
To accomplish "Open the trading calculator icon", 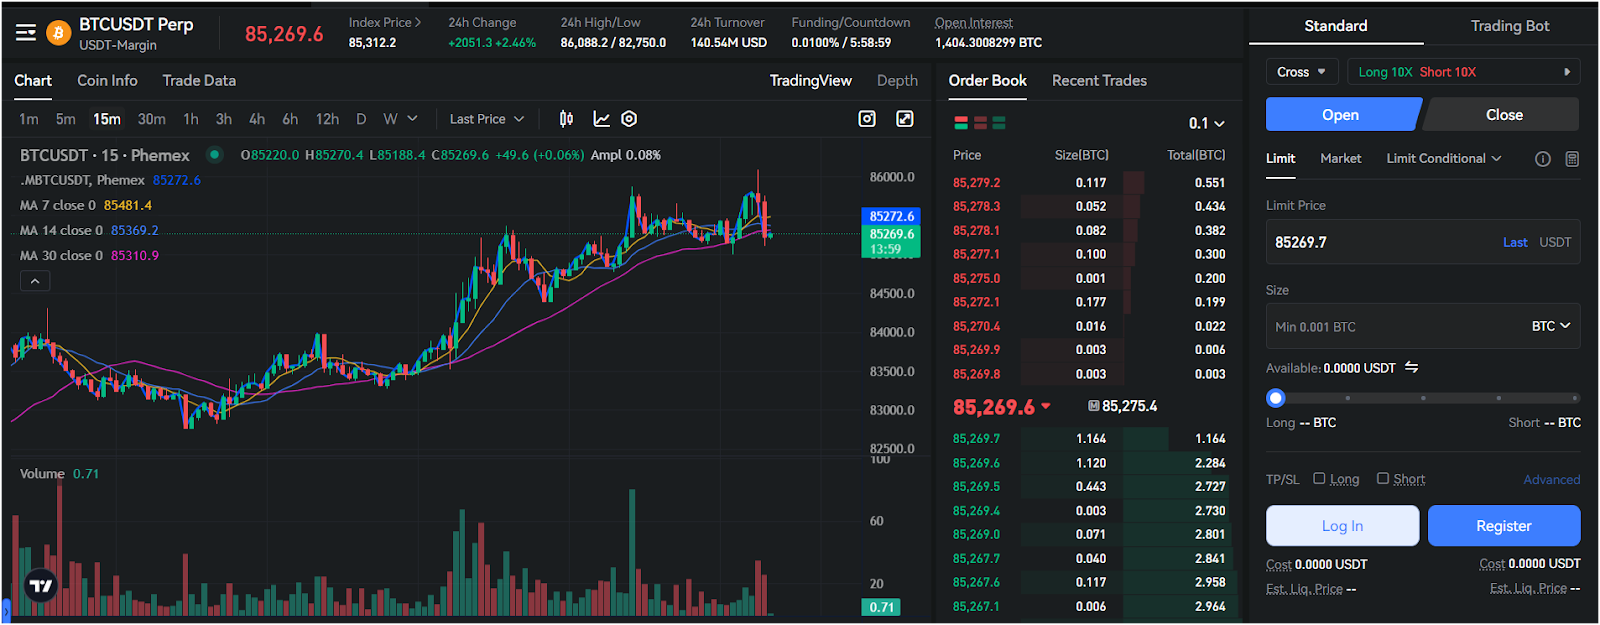I will click(x=1572, y=159).
